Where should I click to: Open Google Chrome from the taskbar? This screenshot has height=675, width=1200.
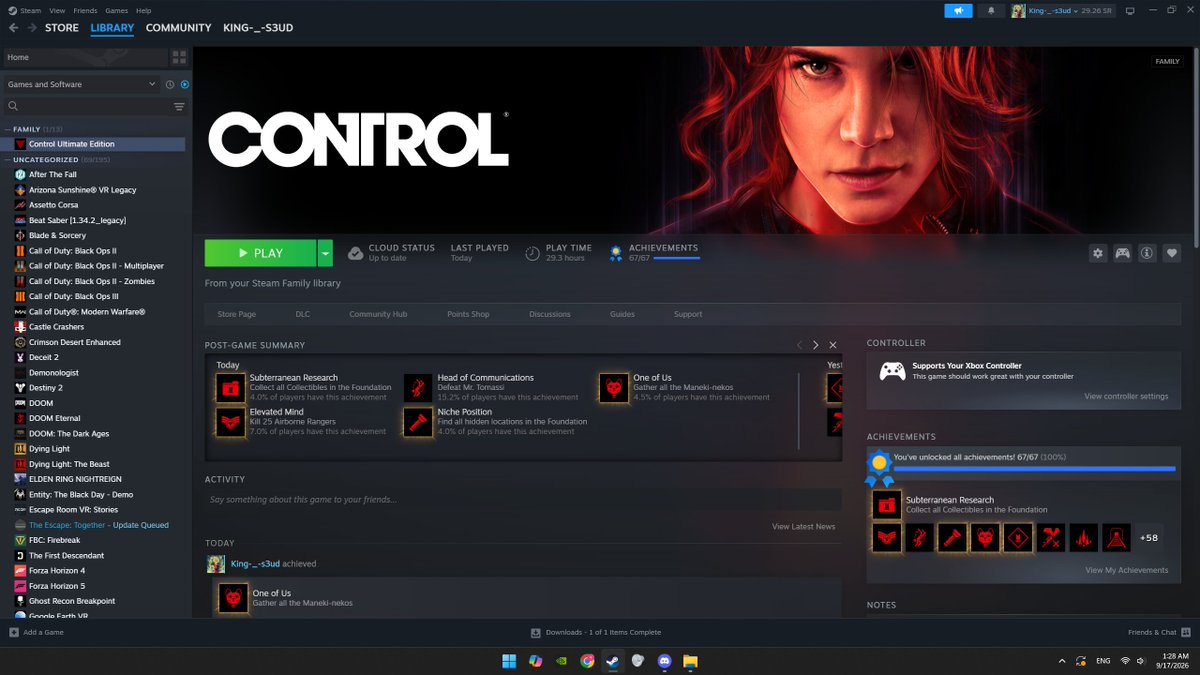coord(587,661)
